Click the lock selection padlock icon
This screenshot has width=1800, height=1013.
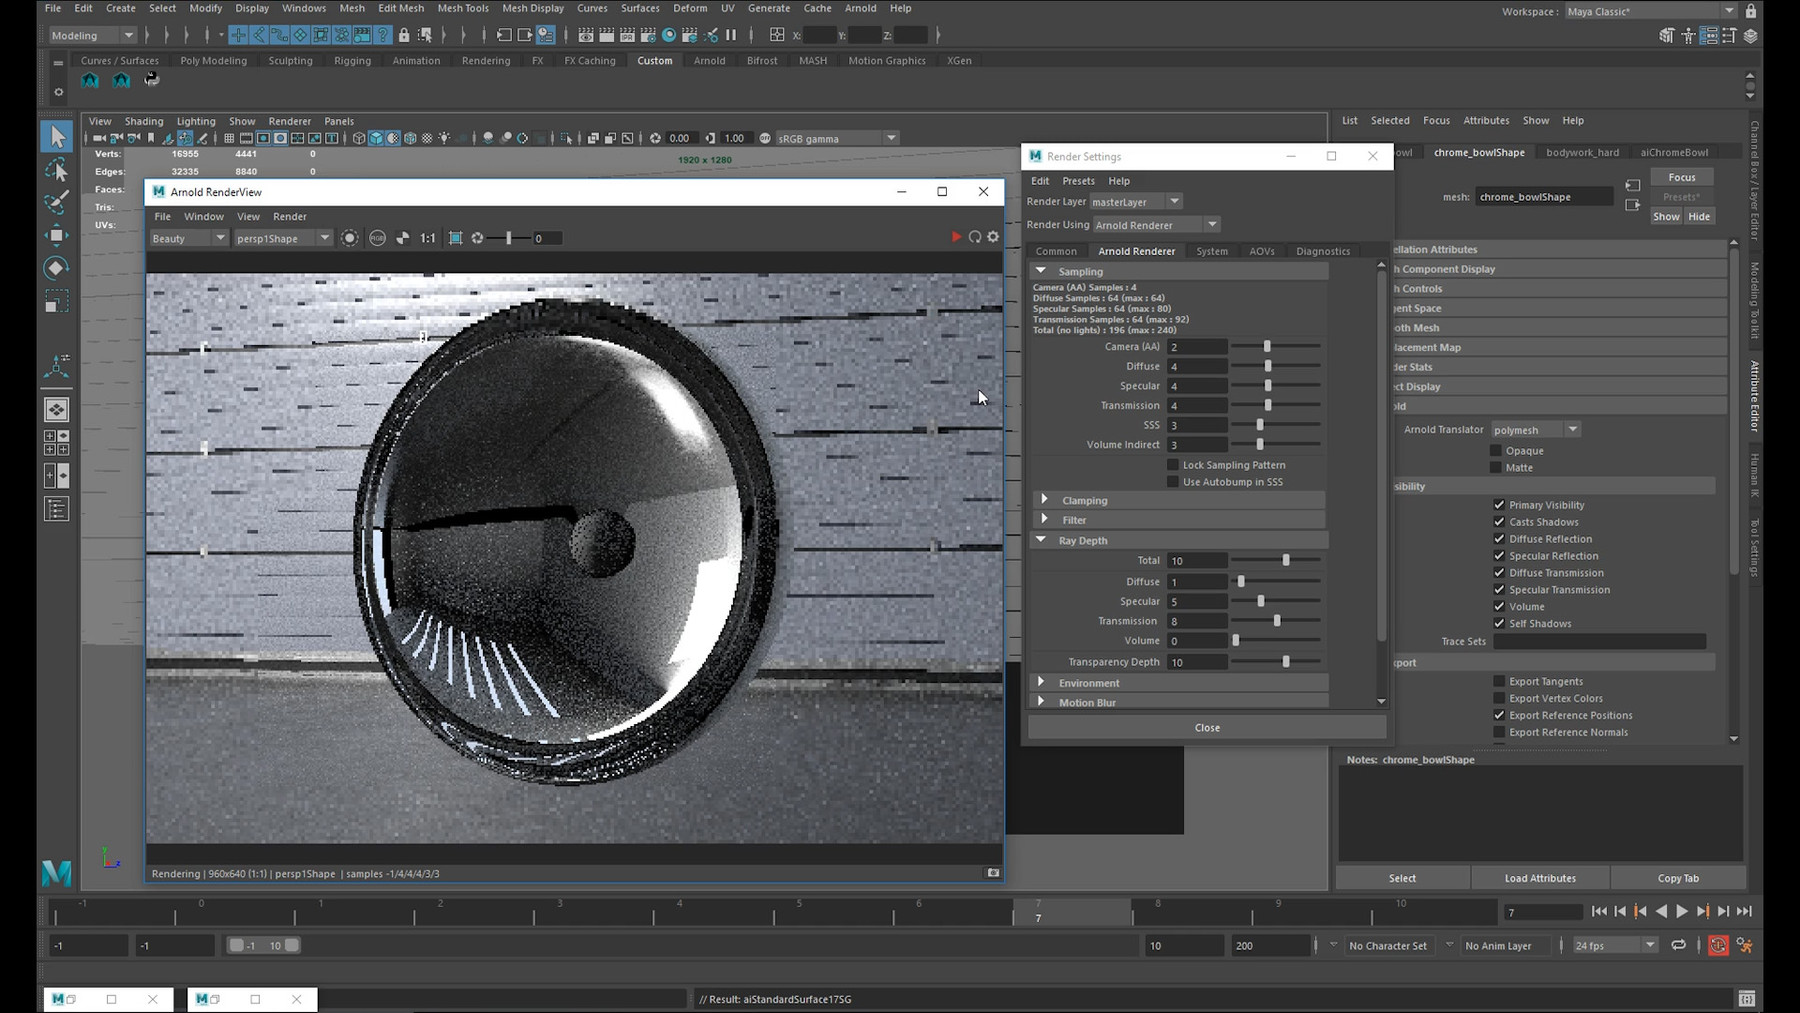point(404,35)
